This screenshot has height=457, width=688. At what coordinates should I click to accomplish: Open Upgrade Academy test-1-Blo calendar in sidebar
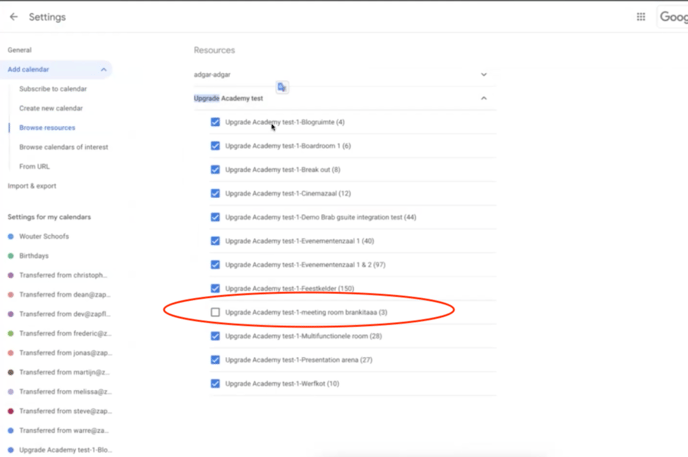(65, 450)
